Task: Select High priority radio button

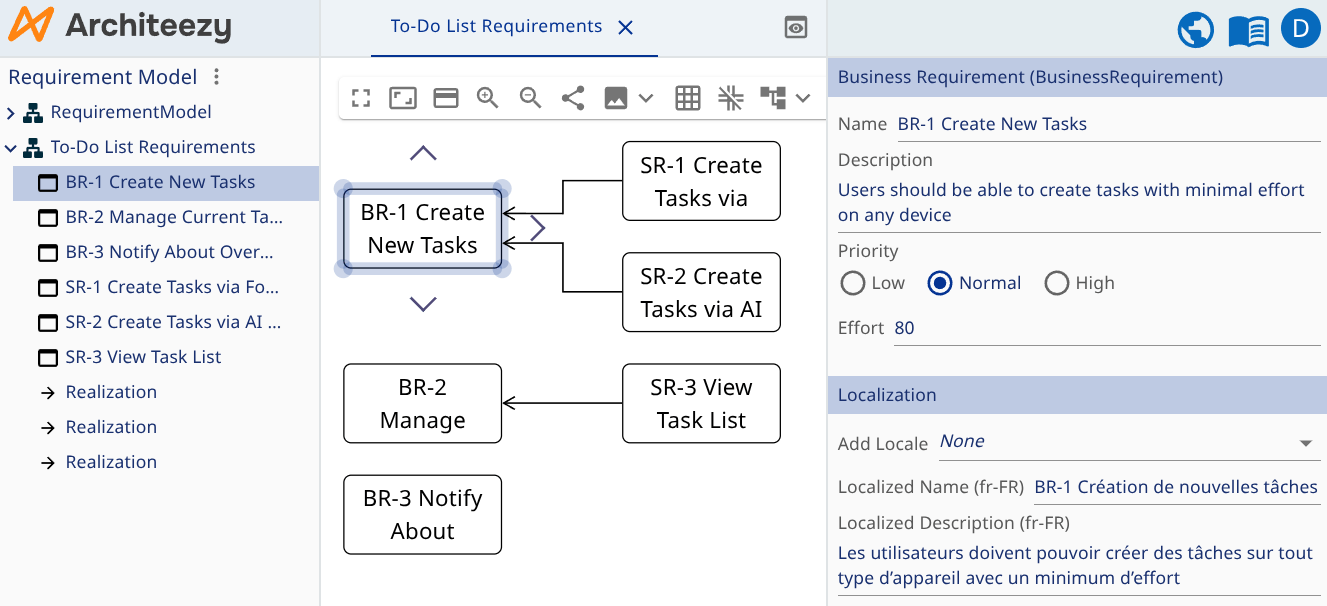Action: (1056, 284)
